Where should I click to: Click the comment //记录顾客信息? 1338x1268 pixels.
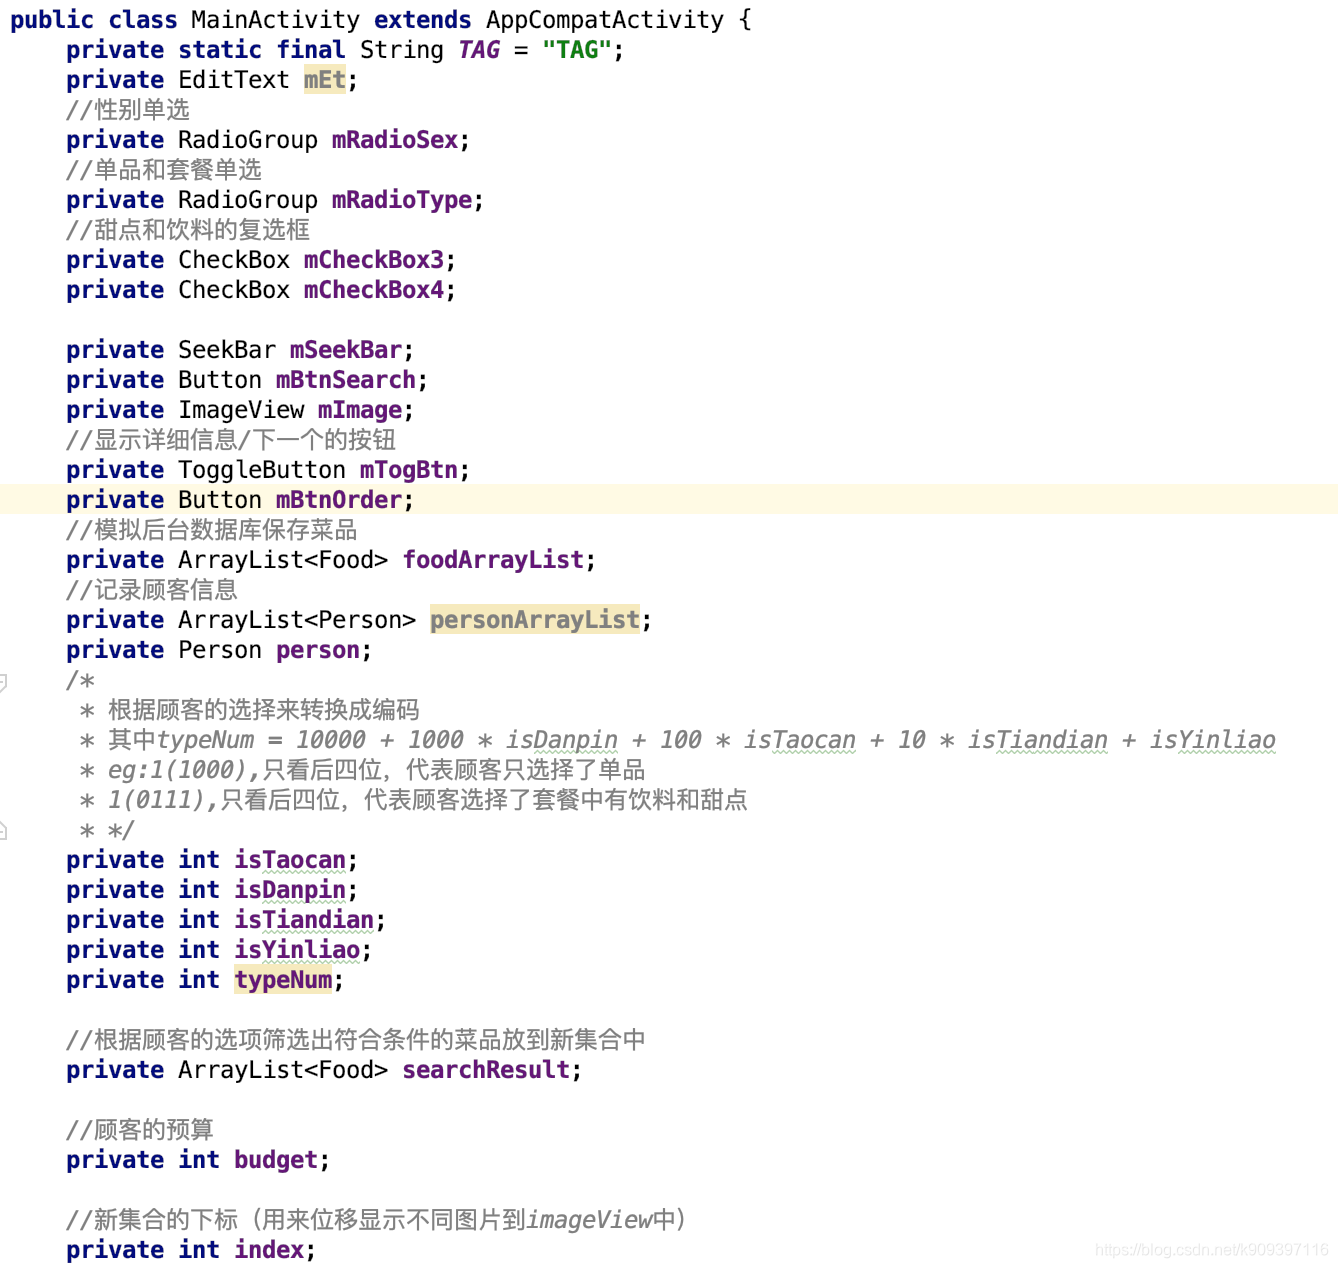(152, 590)
